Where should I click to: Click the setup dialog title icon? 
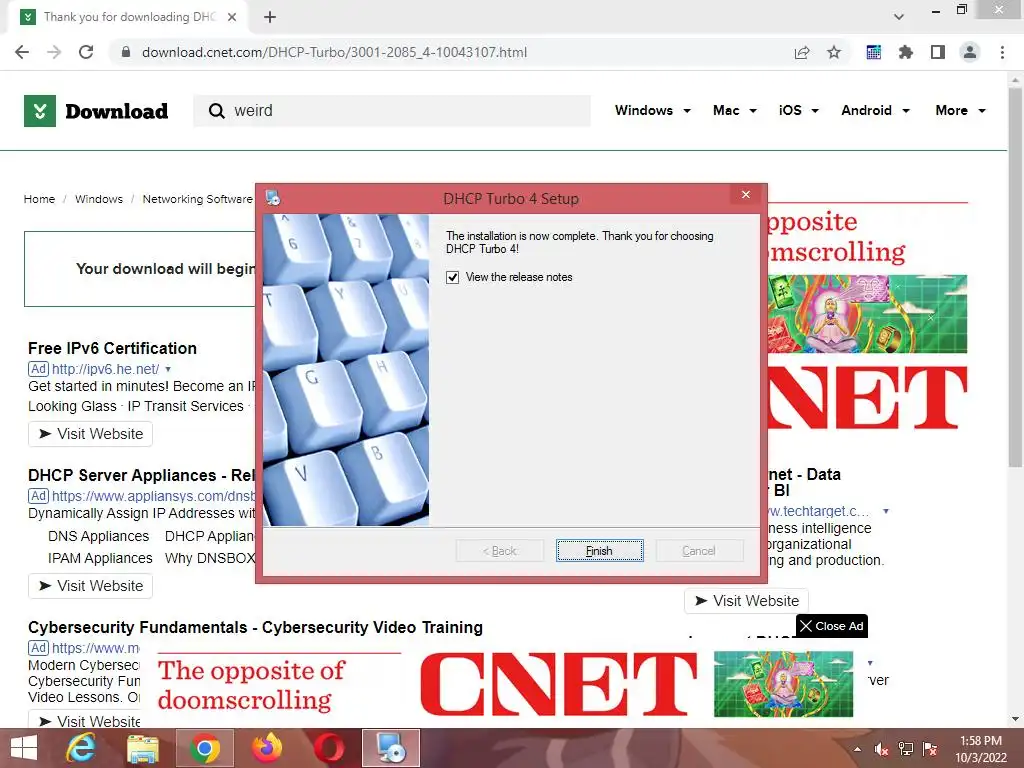[273, 197]
